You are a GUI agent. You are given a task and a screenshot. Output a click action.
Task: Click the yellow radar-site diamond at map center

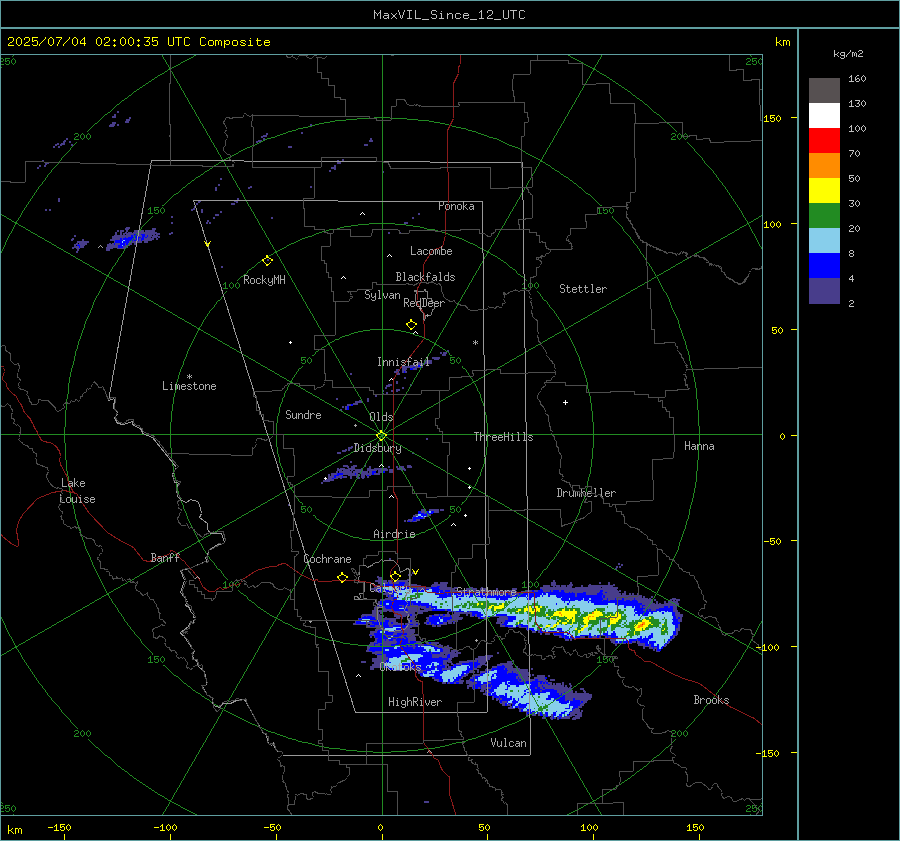pyautogui.click(x=382, y=436)
